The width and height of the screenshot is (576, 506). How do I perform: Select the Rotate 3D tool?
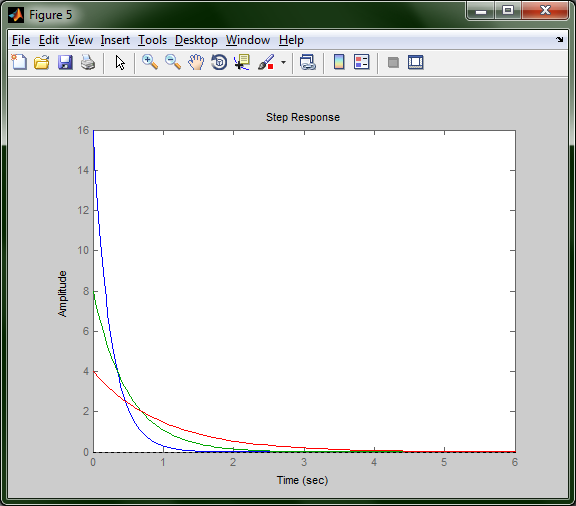[219, 62]
